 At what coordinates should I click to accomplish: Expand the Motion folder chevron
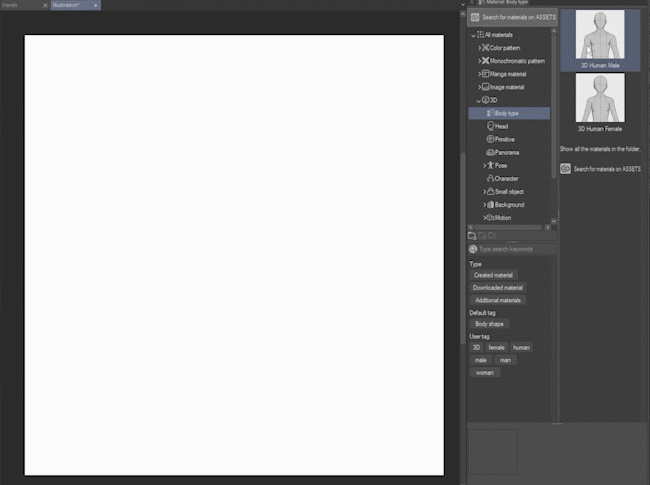[x=484, y=218]
